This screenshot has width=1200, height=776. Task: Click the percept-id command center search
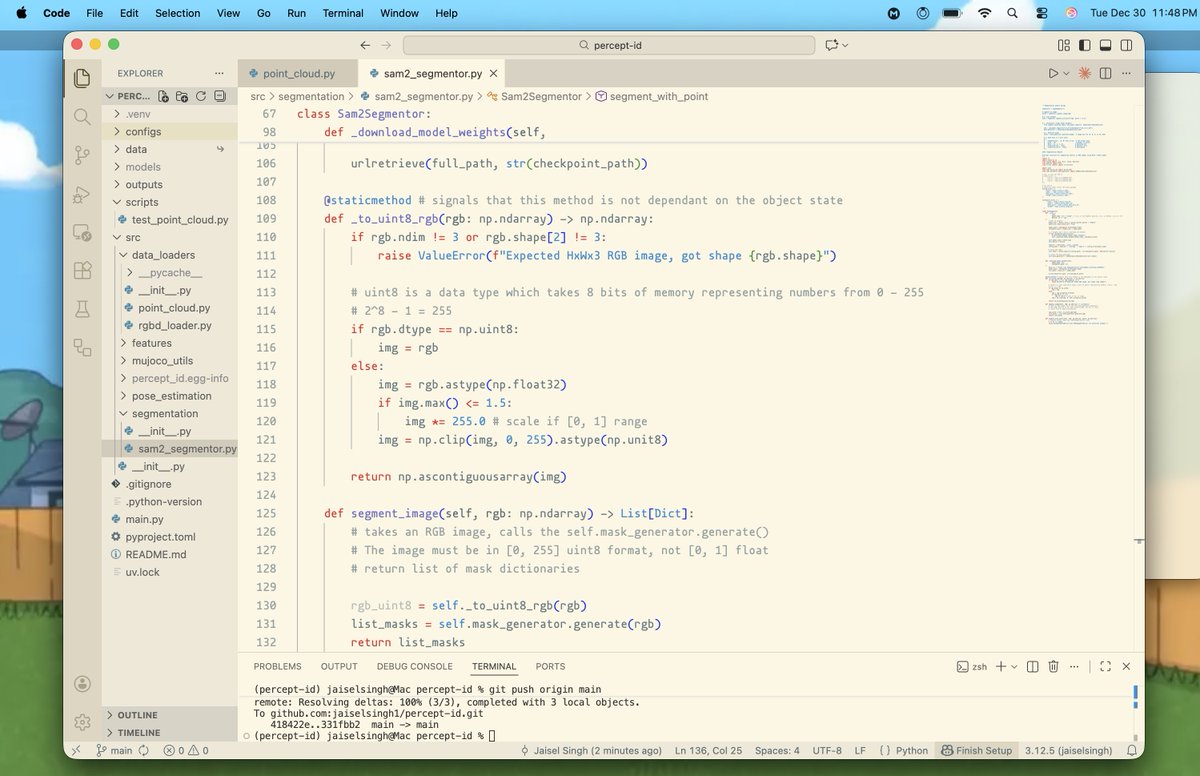point(608,45)
